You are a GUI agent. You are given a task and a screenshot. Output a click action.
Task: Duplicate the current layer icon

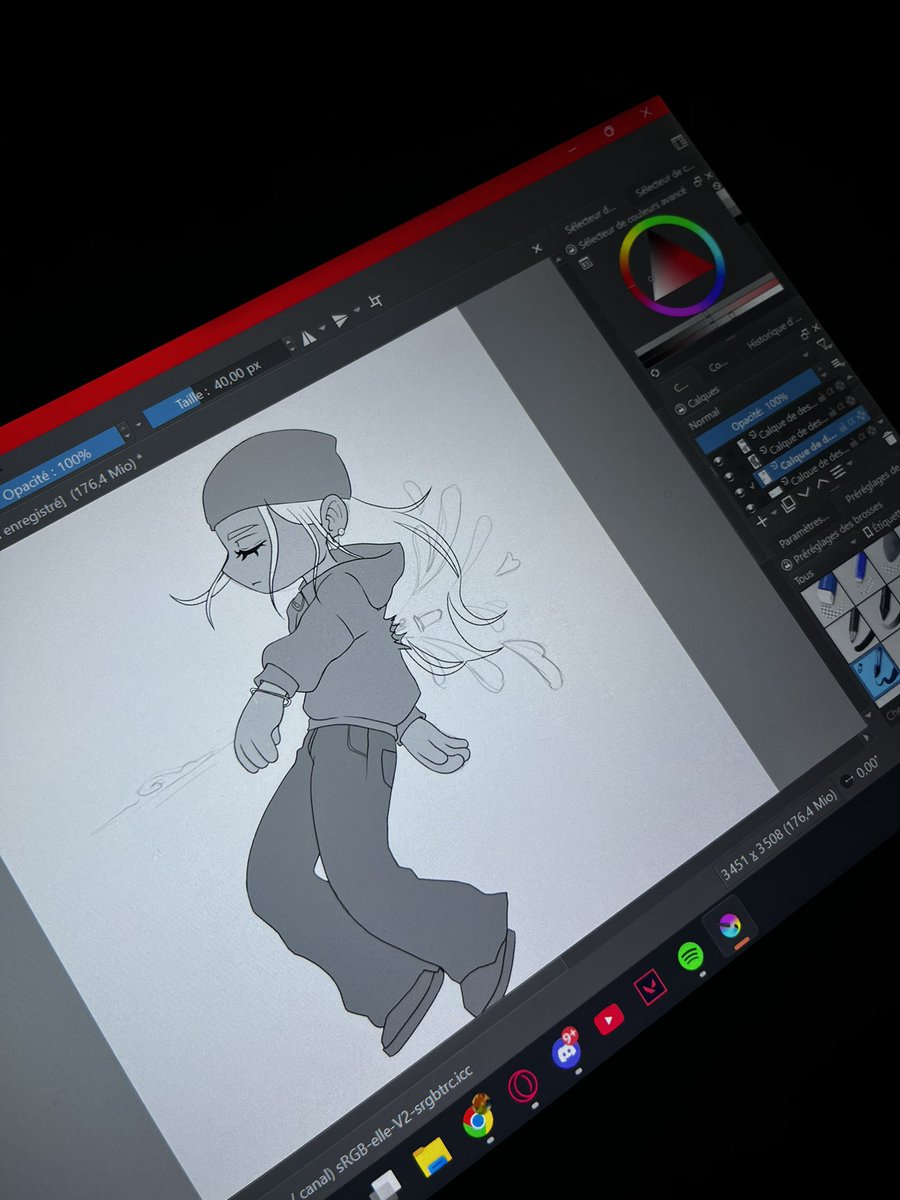tap(788, 503)
